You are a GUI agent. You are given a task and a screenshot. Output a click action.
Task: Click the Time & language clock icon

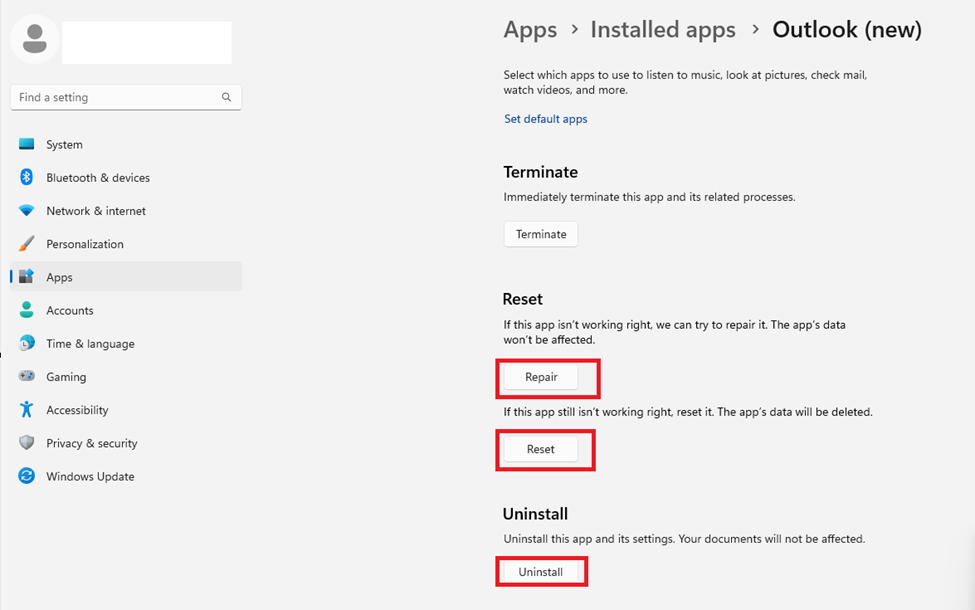[x=26, y=343]
